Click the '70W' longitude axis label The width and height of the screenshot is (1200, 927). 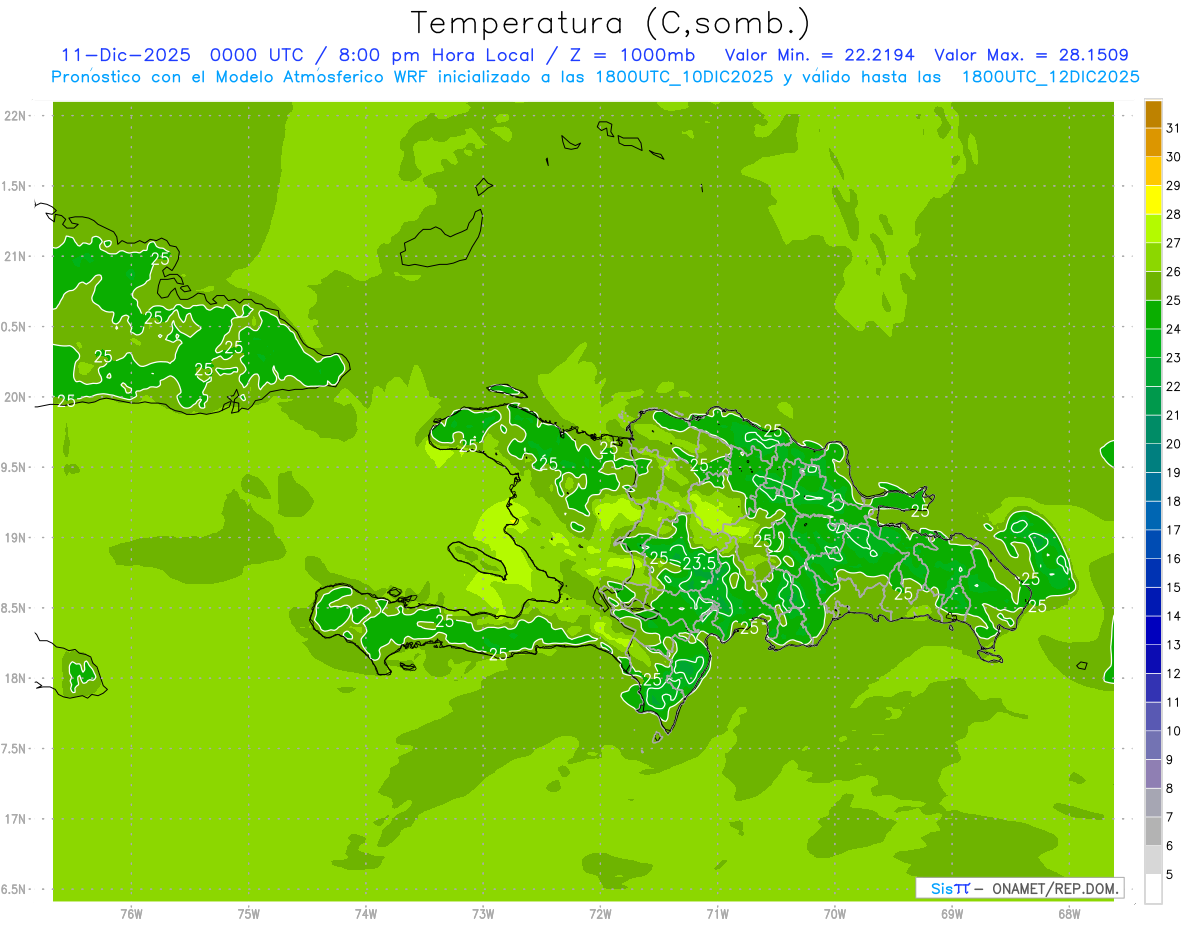tap(835, 914)
